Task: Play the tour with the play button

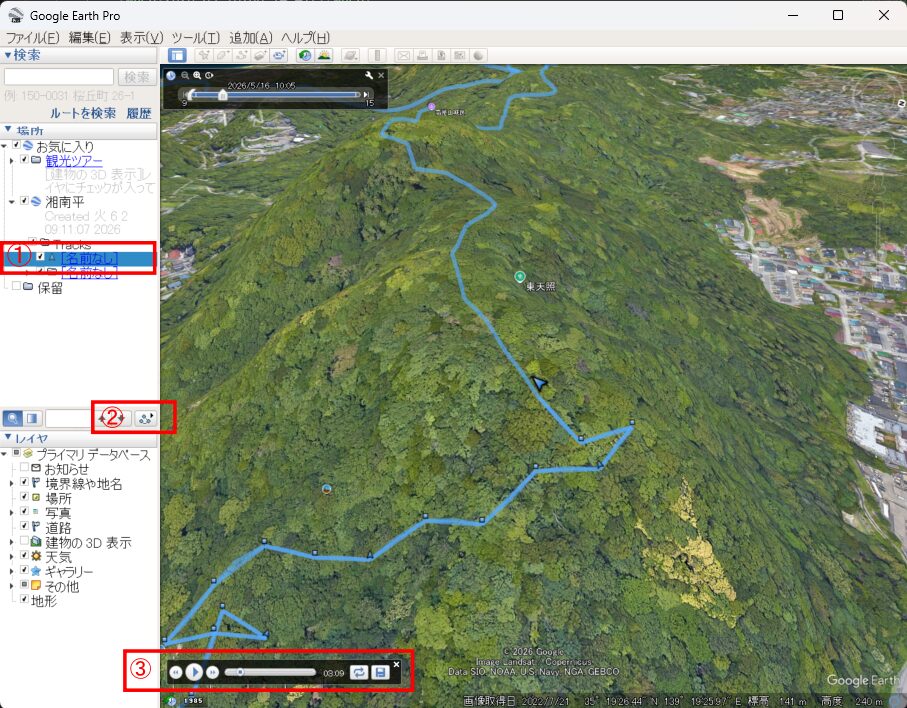Action: [194, 672]
